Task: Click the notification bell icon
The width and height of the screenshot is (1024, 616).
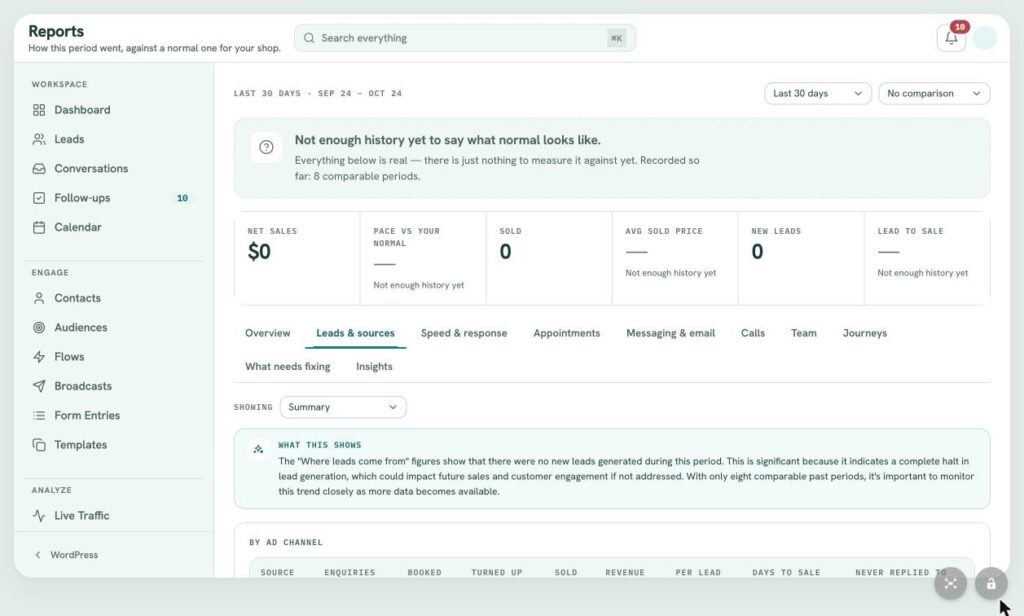Action: tap(951, 38)
